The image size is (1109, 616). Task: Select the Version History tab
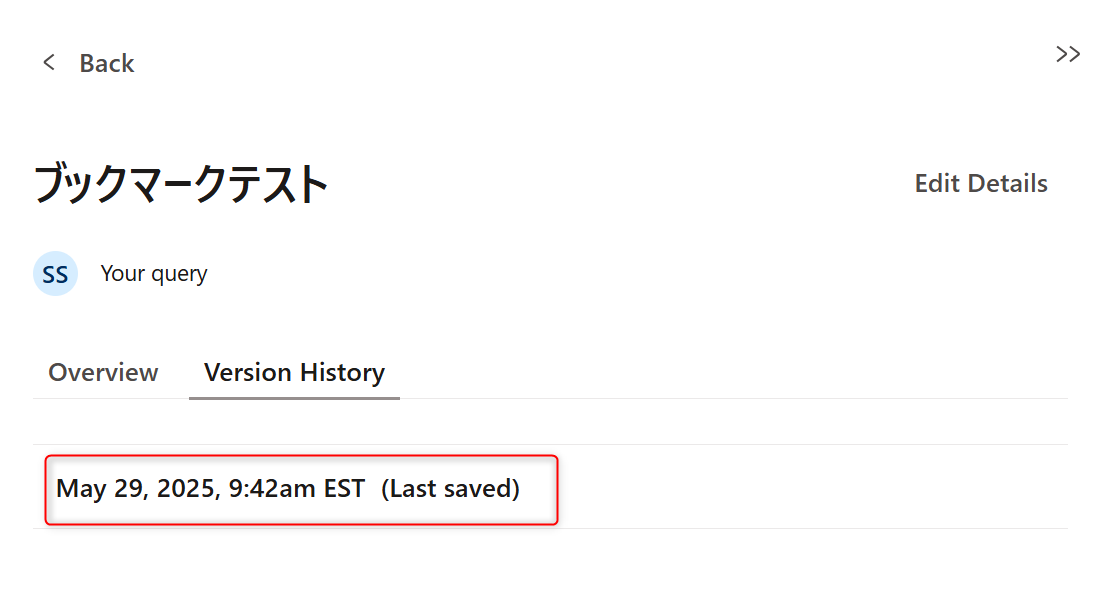(x=294, y=373)
